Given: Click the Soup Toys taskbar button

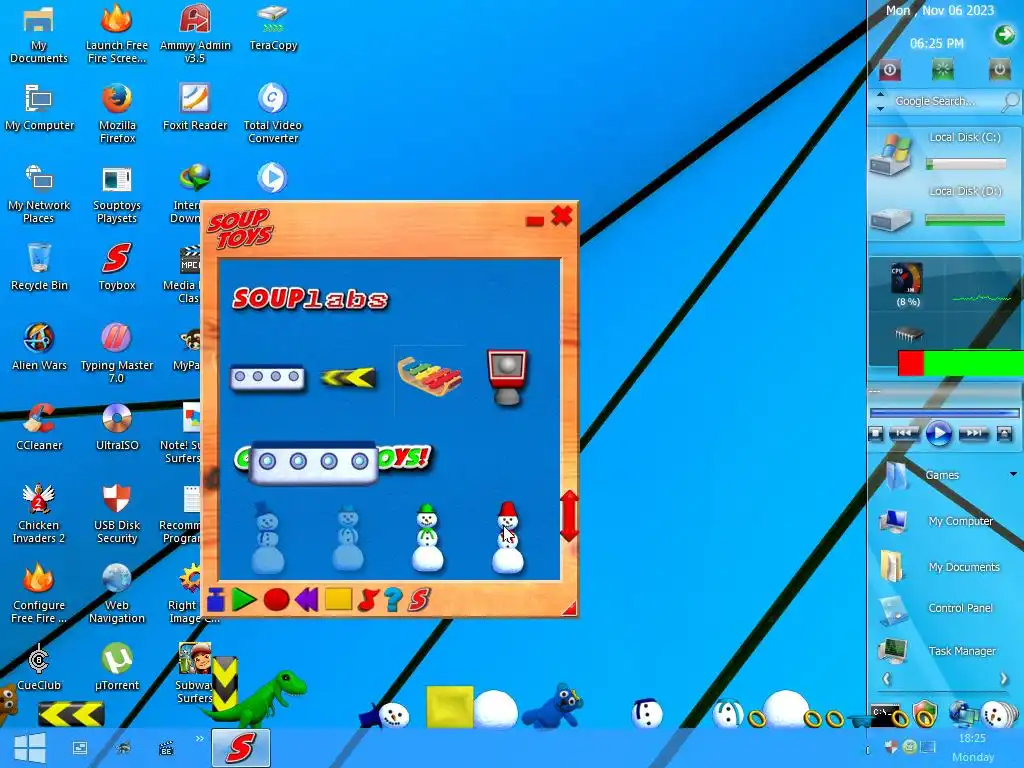Looking at the screenshot, I should pos(240,748).
